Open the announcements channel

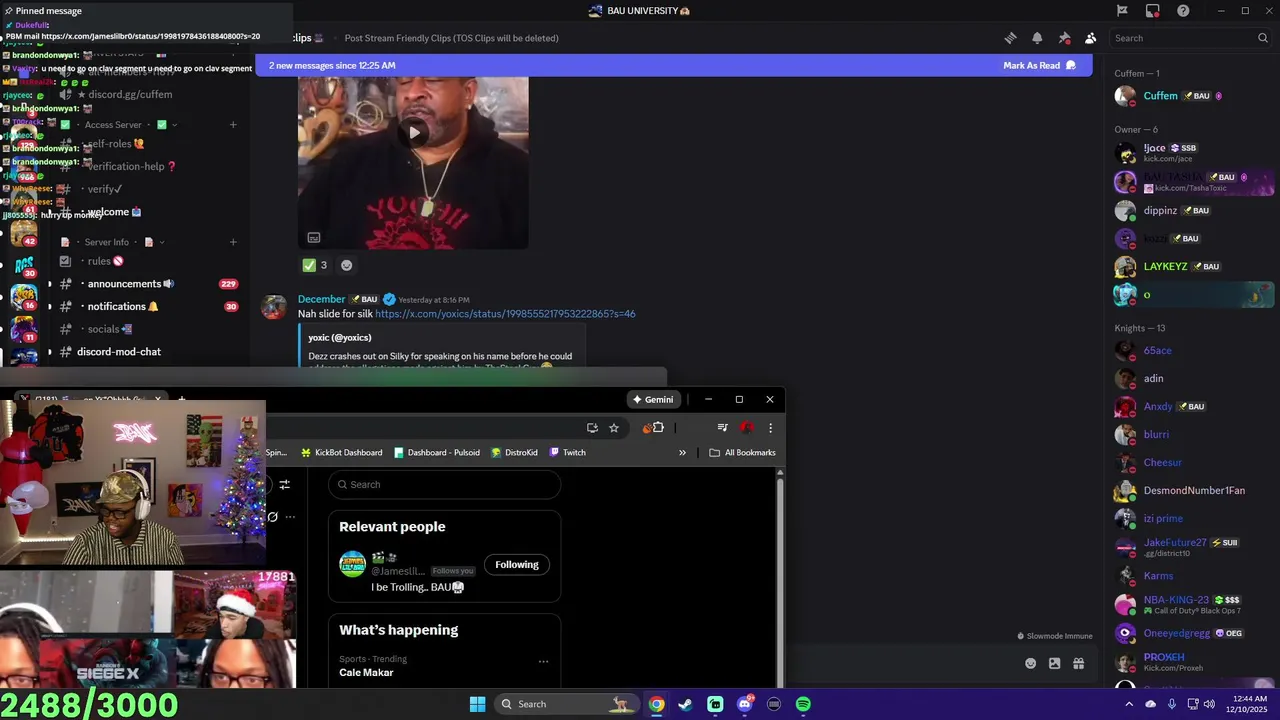147,284
